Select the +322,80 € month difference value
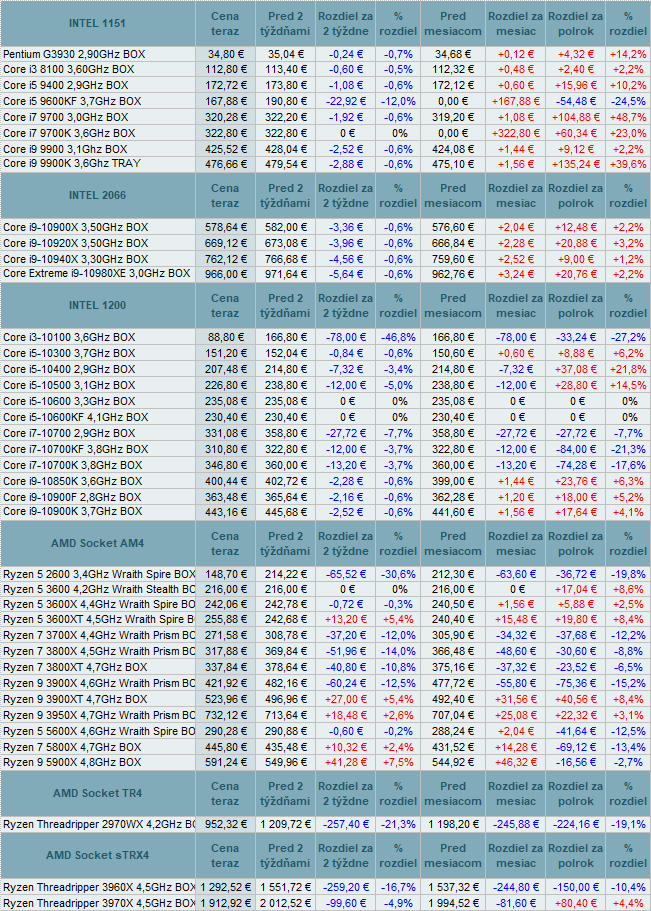The image size is (651, 911). click(516, 134)
